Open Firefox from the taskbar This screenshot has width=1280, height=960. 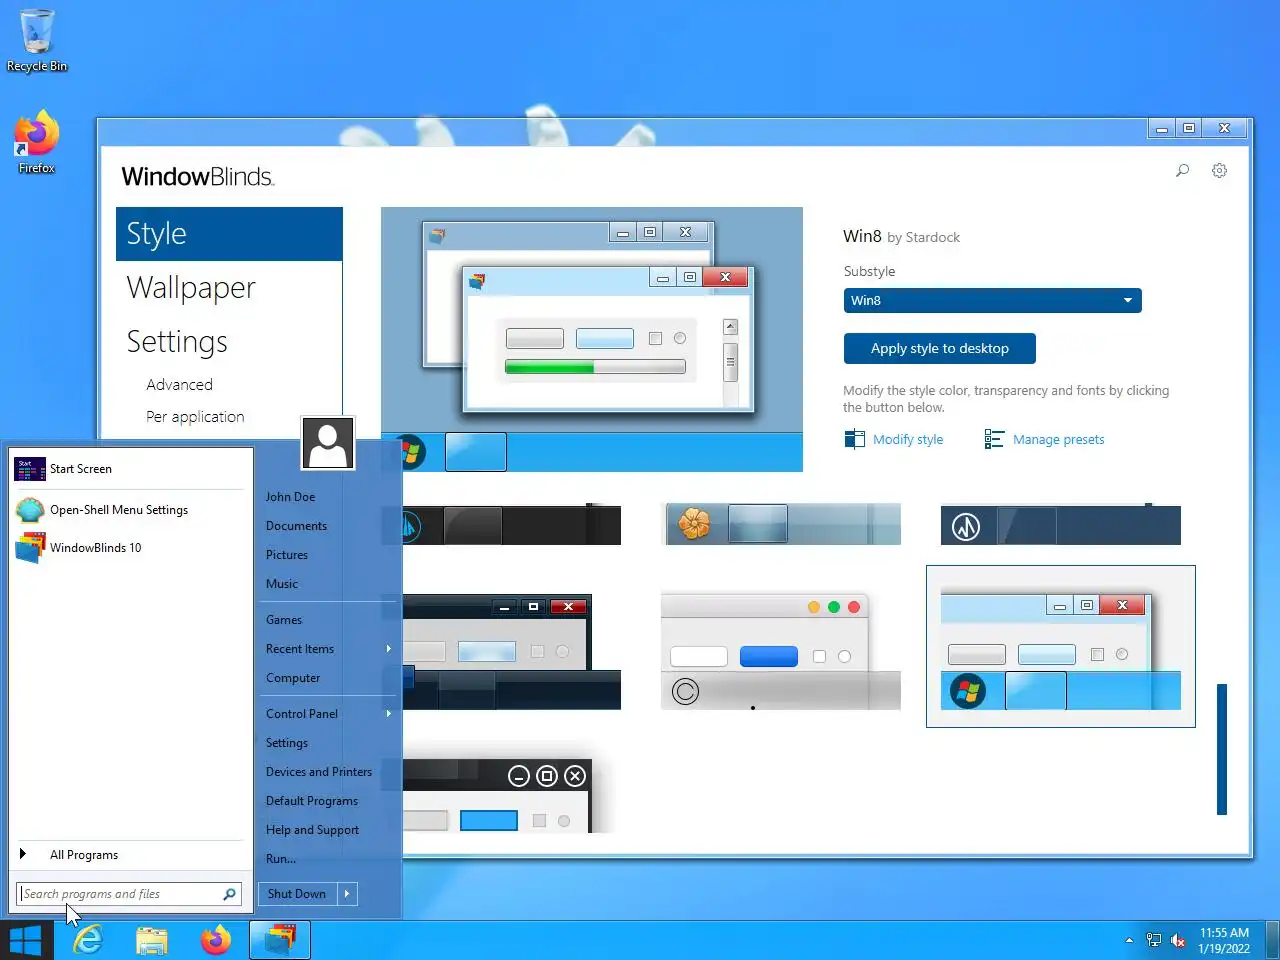216,940
